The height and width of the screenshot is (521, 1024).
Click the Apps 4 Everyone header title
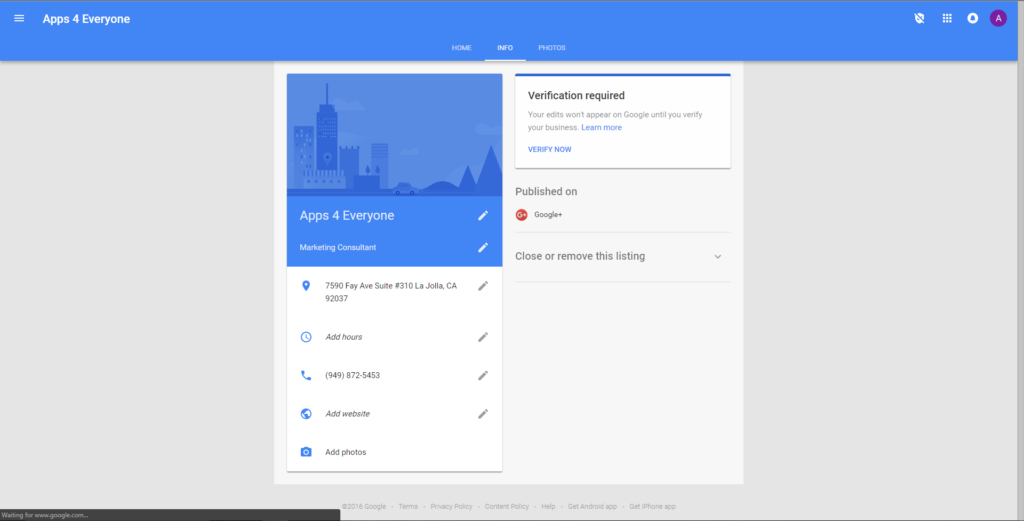pyautogui.click(x=86, y=19)
